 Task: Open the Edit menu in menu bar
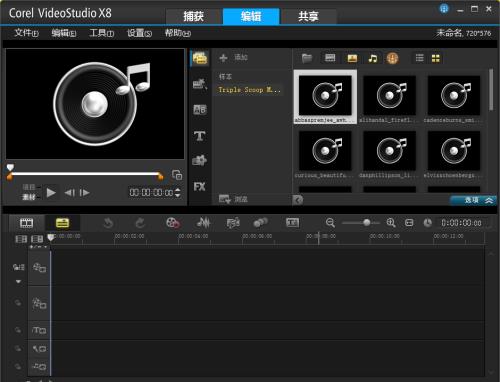click(64, 33)
